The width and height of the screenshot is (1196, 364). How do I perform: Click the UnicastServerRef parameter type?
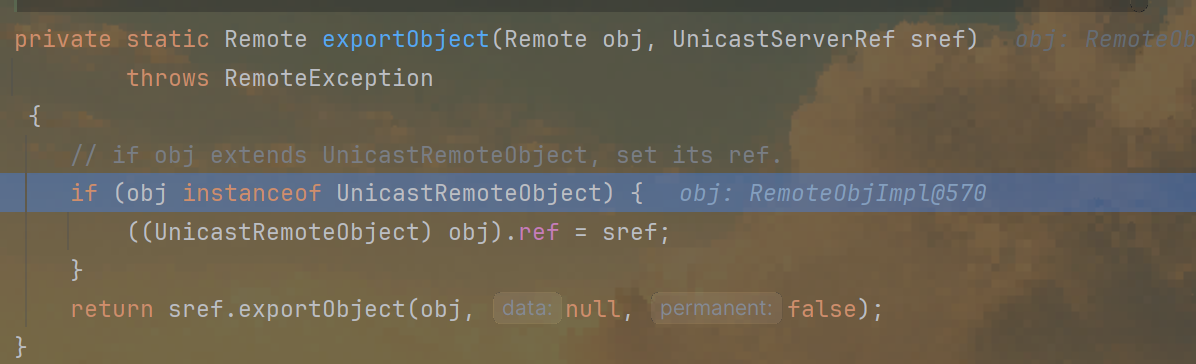784,40
